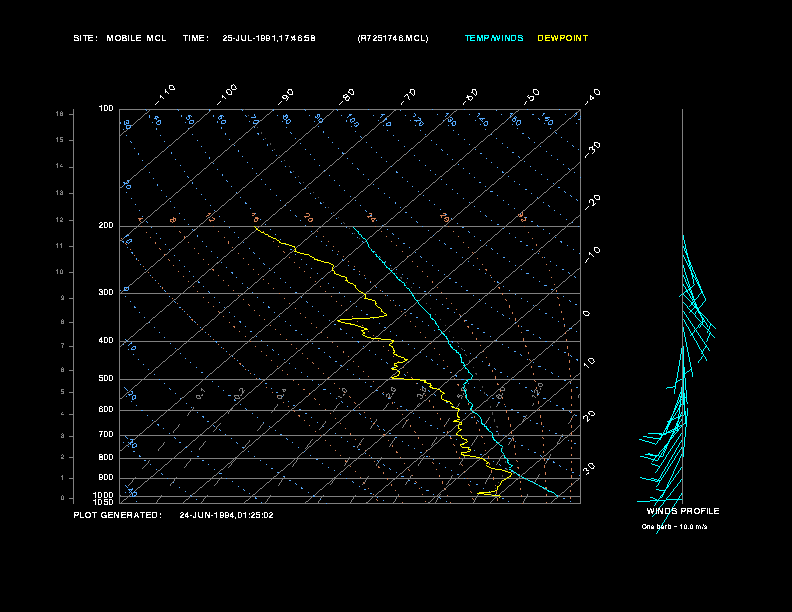Click the -70 isotherm label
This screenshot has height=612, width=792.
point(409,96)
